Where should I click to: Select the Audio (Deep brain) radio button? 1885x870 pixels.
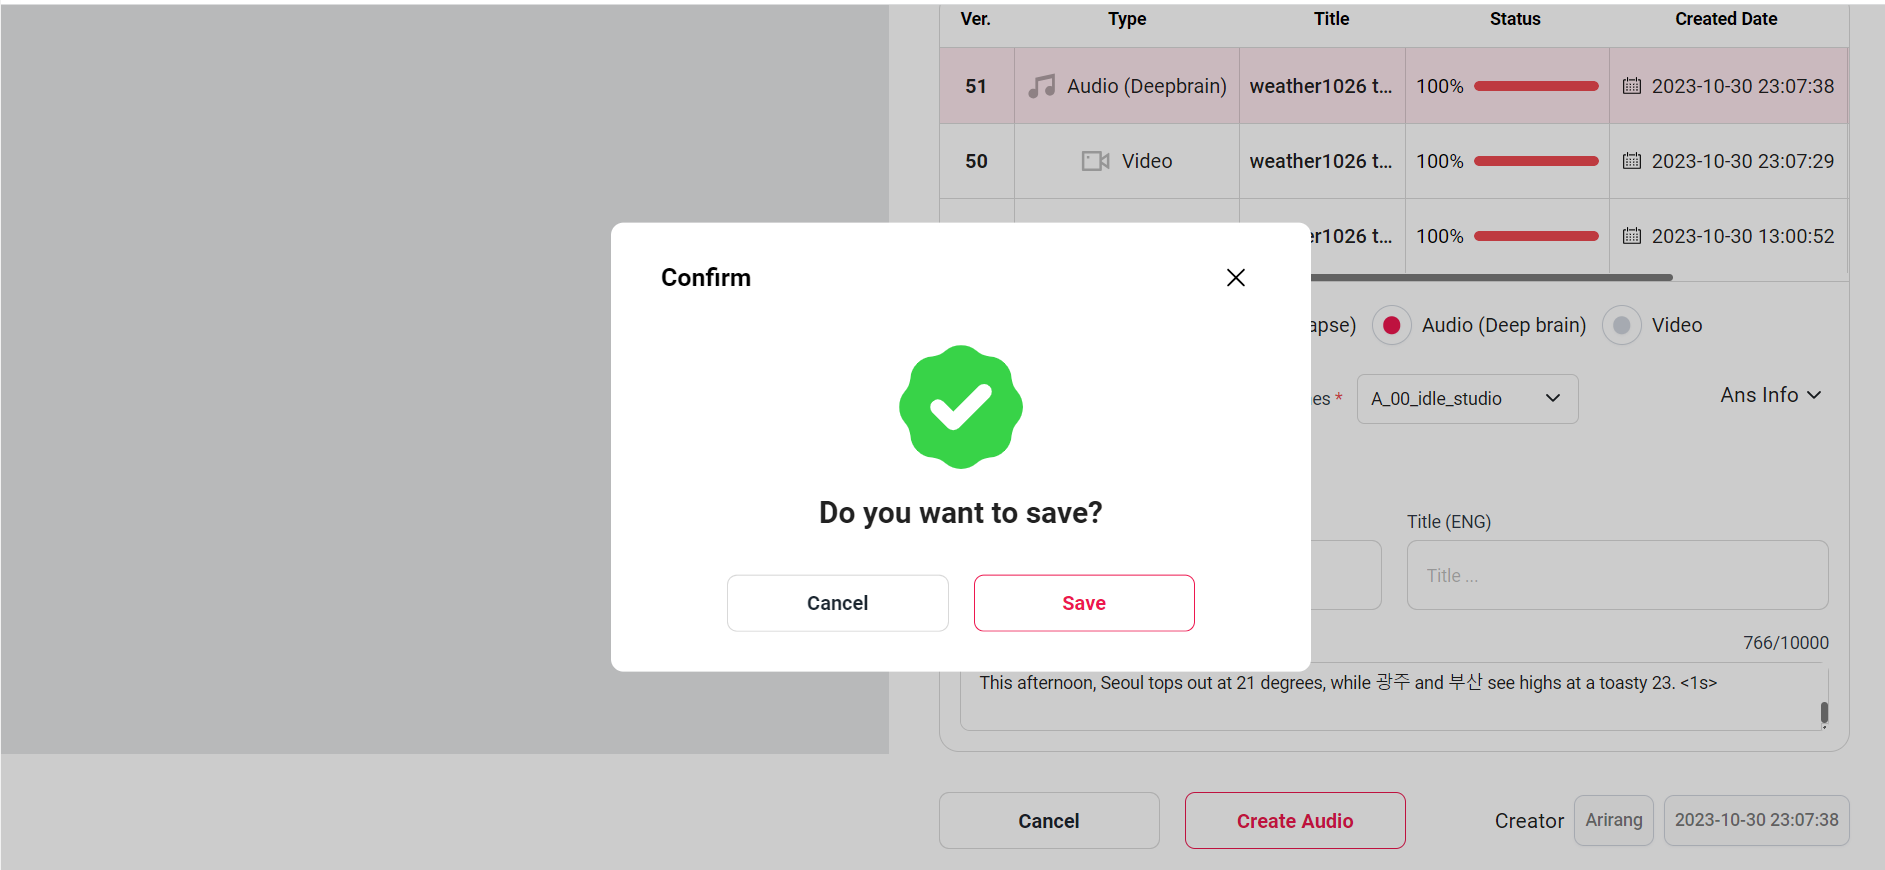point(1391,325)
